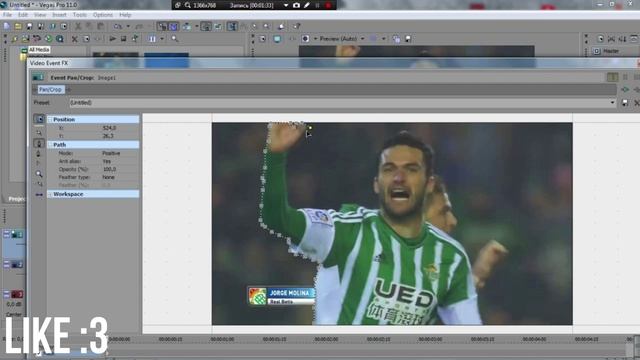Screen dimensions: 640x360
Task: Change the path Mode value Positive
Action: click(111, 153)
